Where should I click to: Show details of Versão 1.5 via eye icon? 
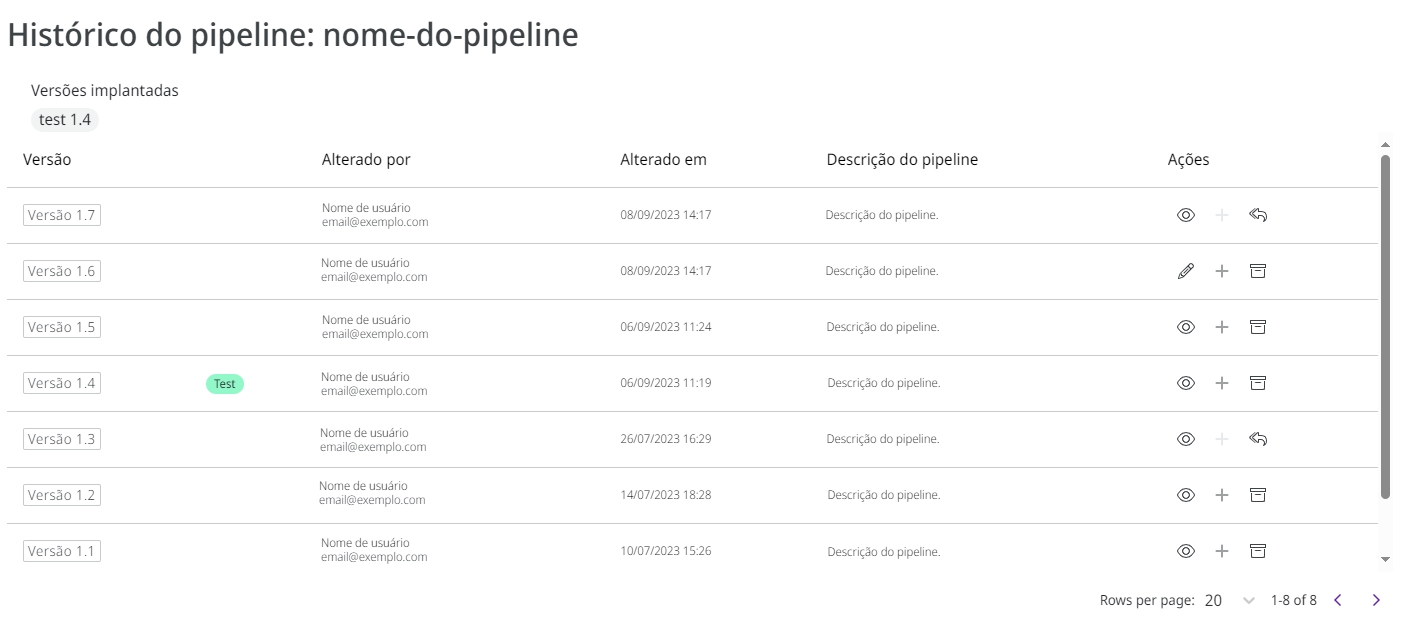(1185, 326)
